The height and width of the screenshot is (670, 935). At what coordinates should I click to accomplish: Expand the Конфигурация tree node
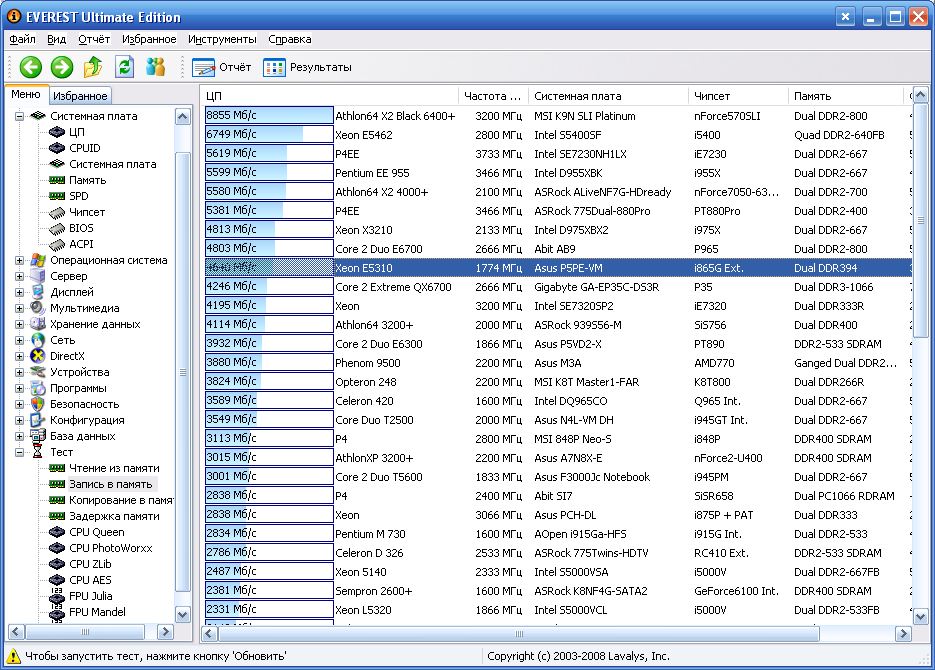tap(20, 420)
